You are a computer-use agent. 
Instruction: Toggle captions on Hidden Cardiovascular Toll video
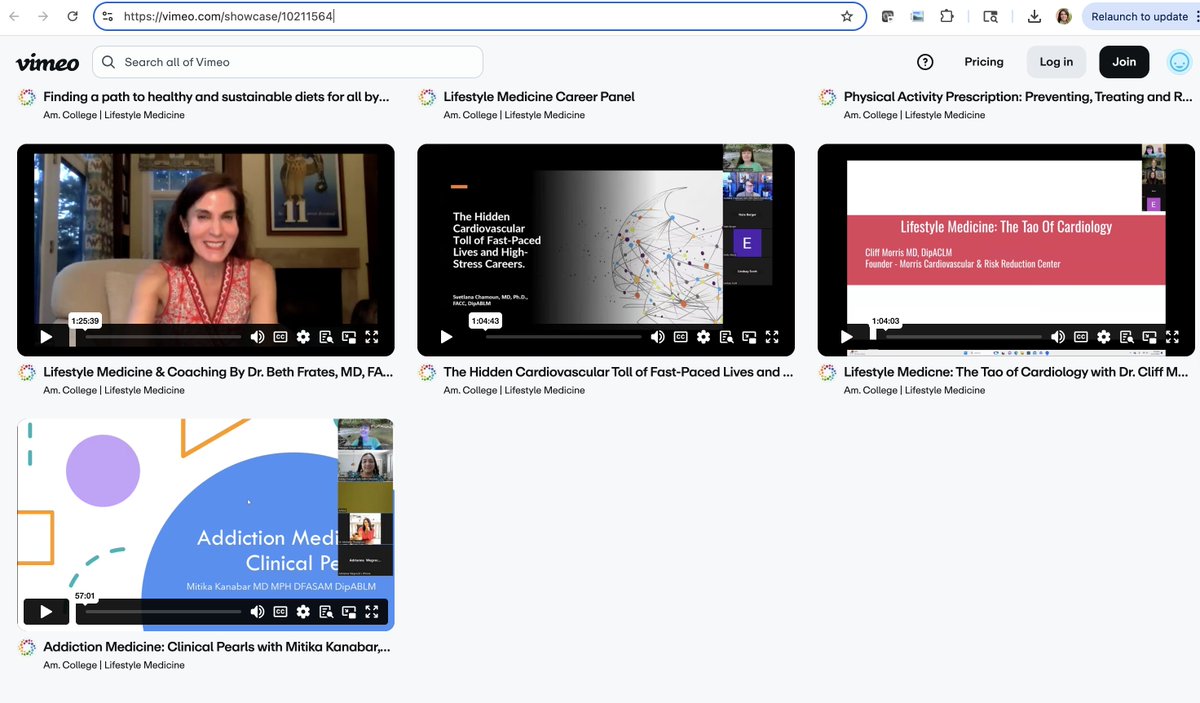tap(680, 337)
